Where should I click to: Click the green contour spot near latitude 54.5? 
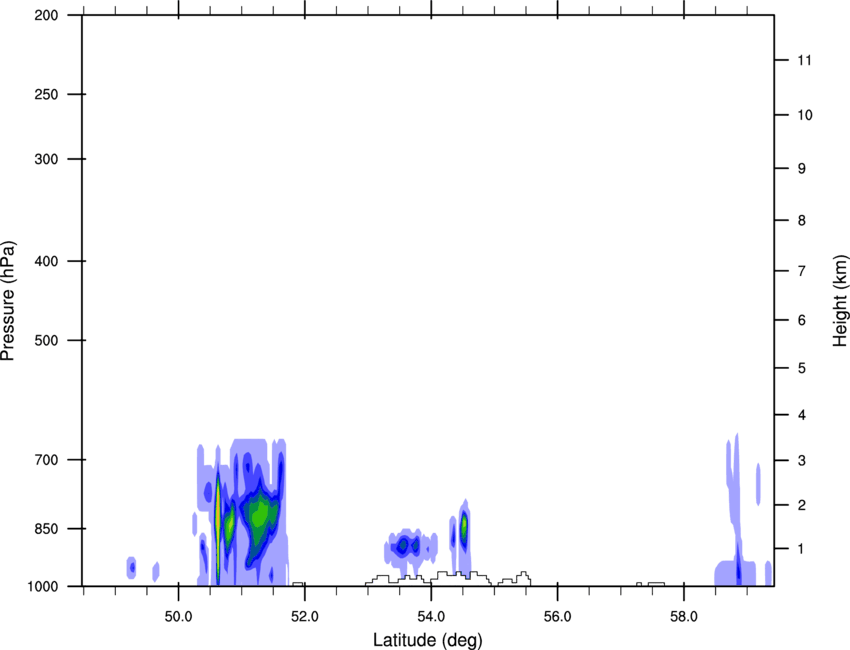463,526
